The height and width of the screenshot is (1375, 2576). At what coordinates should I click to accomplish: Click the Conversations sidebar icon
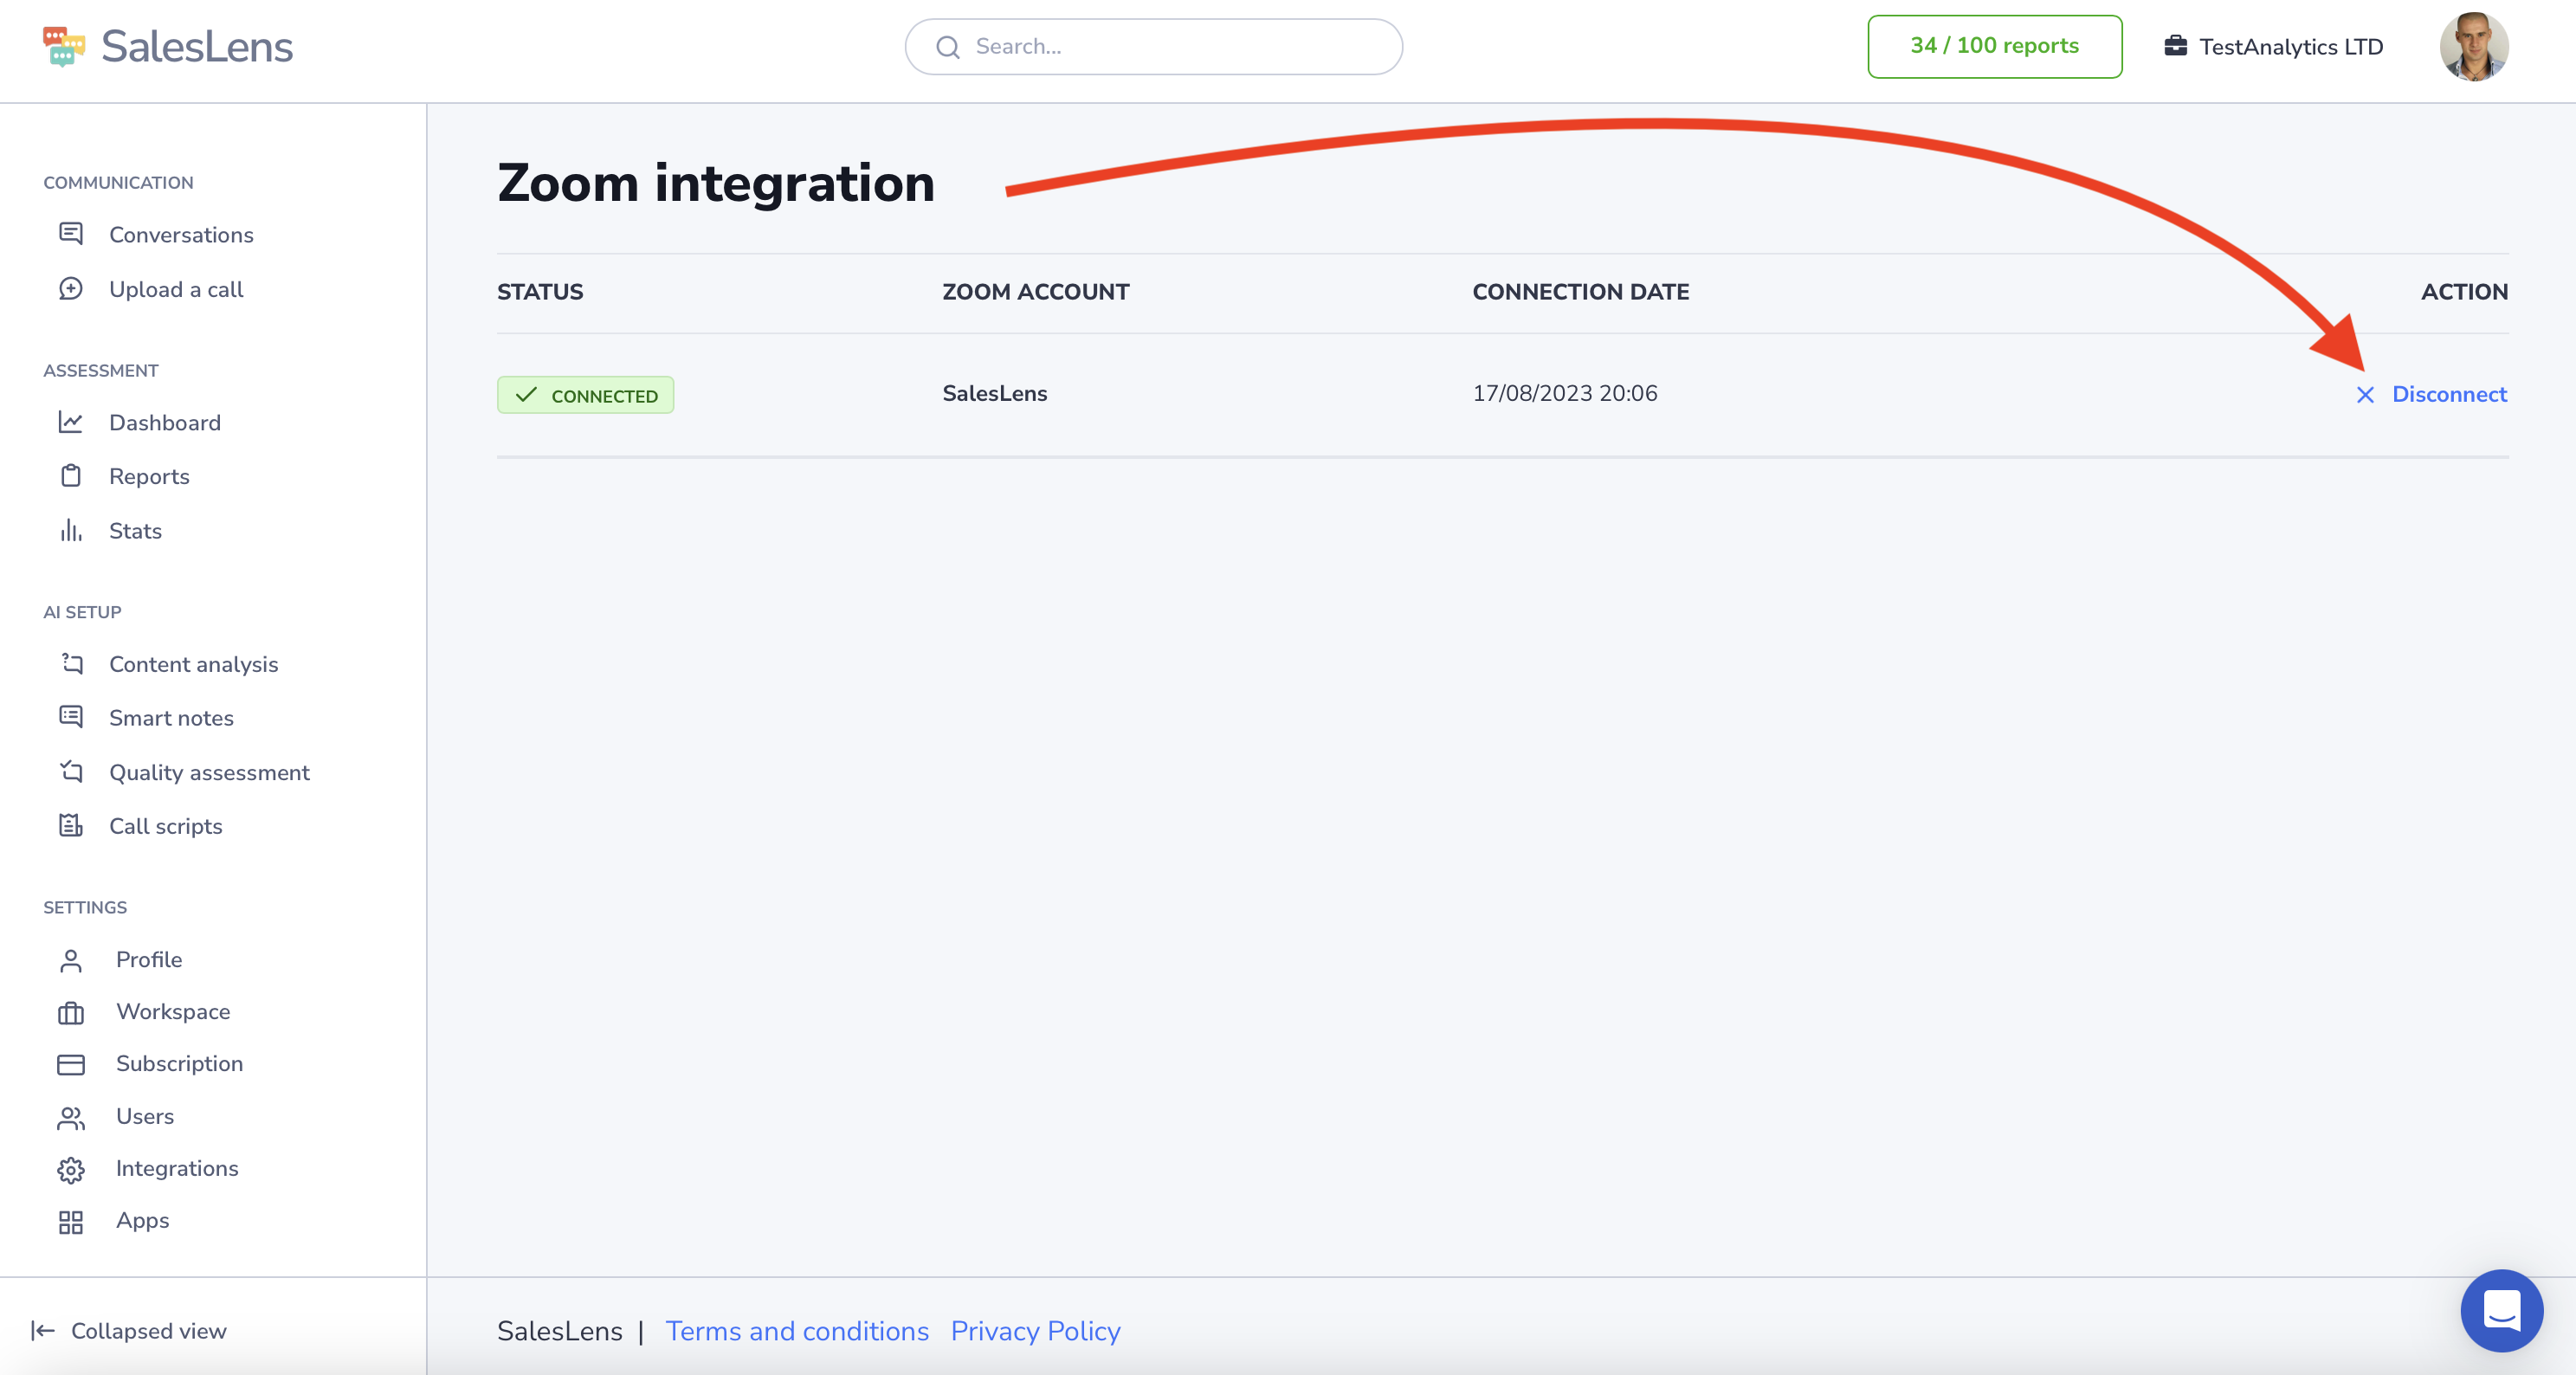pyautogui.click(x=71, y=234)
